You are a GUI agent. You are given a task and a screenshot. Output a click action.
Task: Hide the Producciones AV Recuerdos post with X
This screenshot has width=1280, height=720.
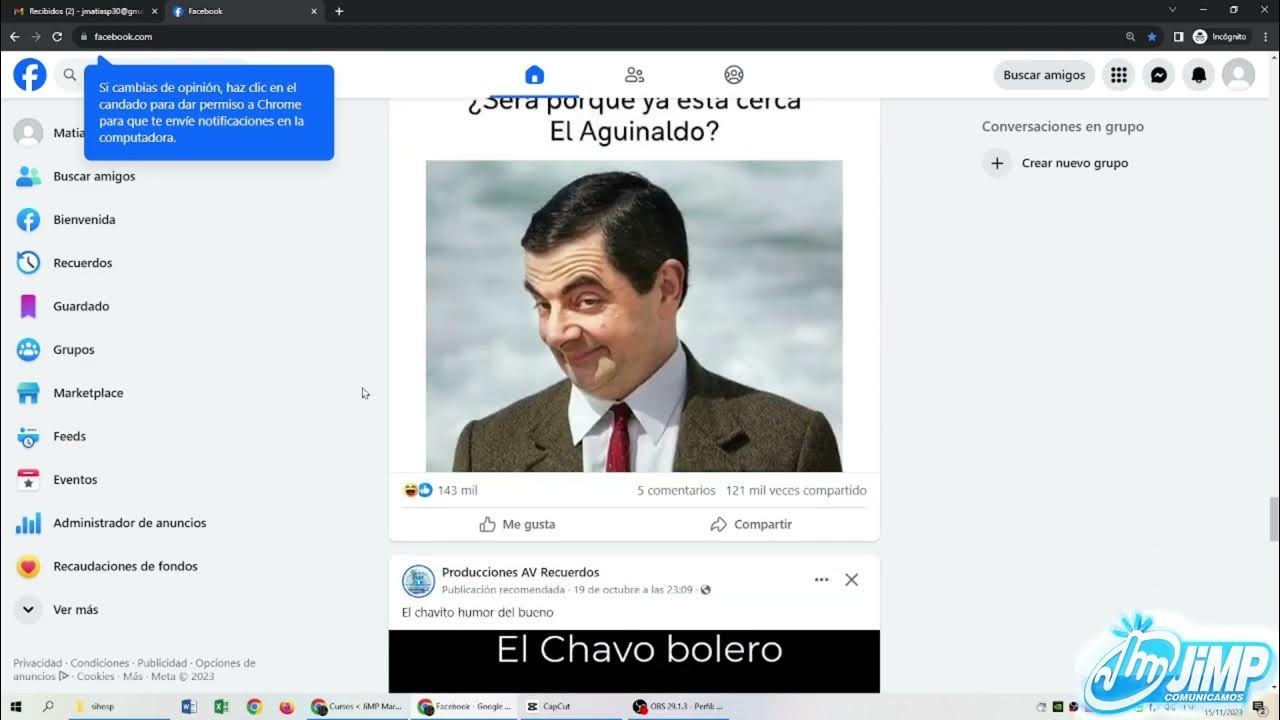coord(851,580)
